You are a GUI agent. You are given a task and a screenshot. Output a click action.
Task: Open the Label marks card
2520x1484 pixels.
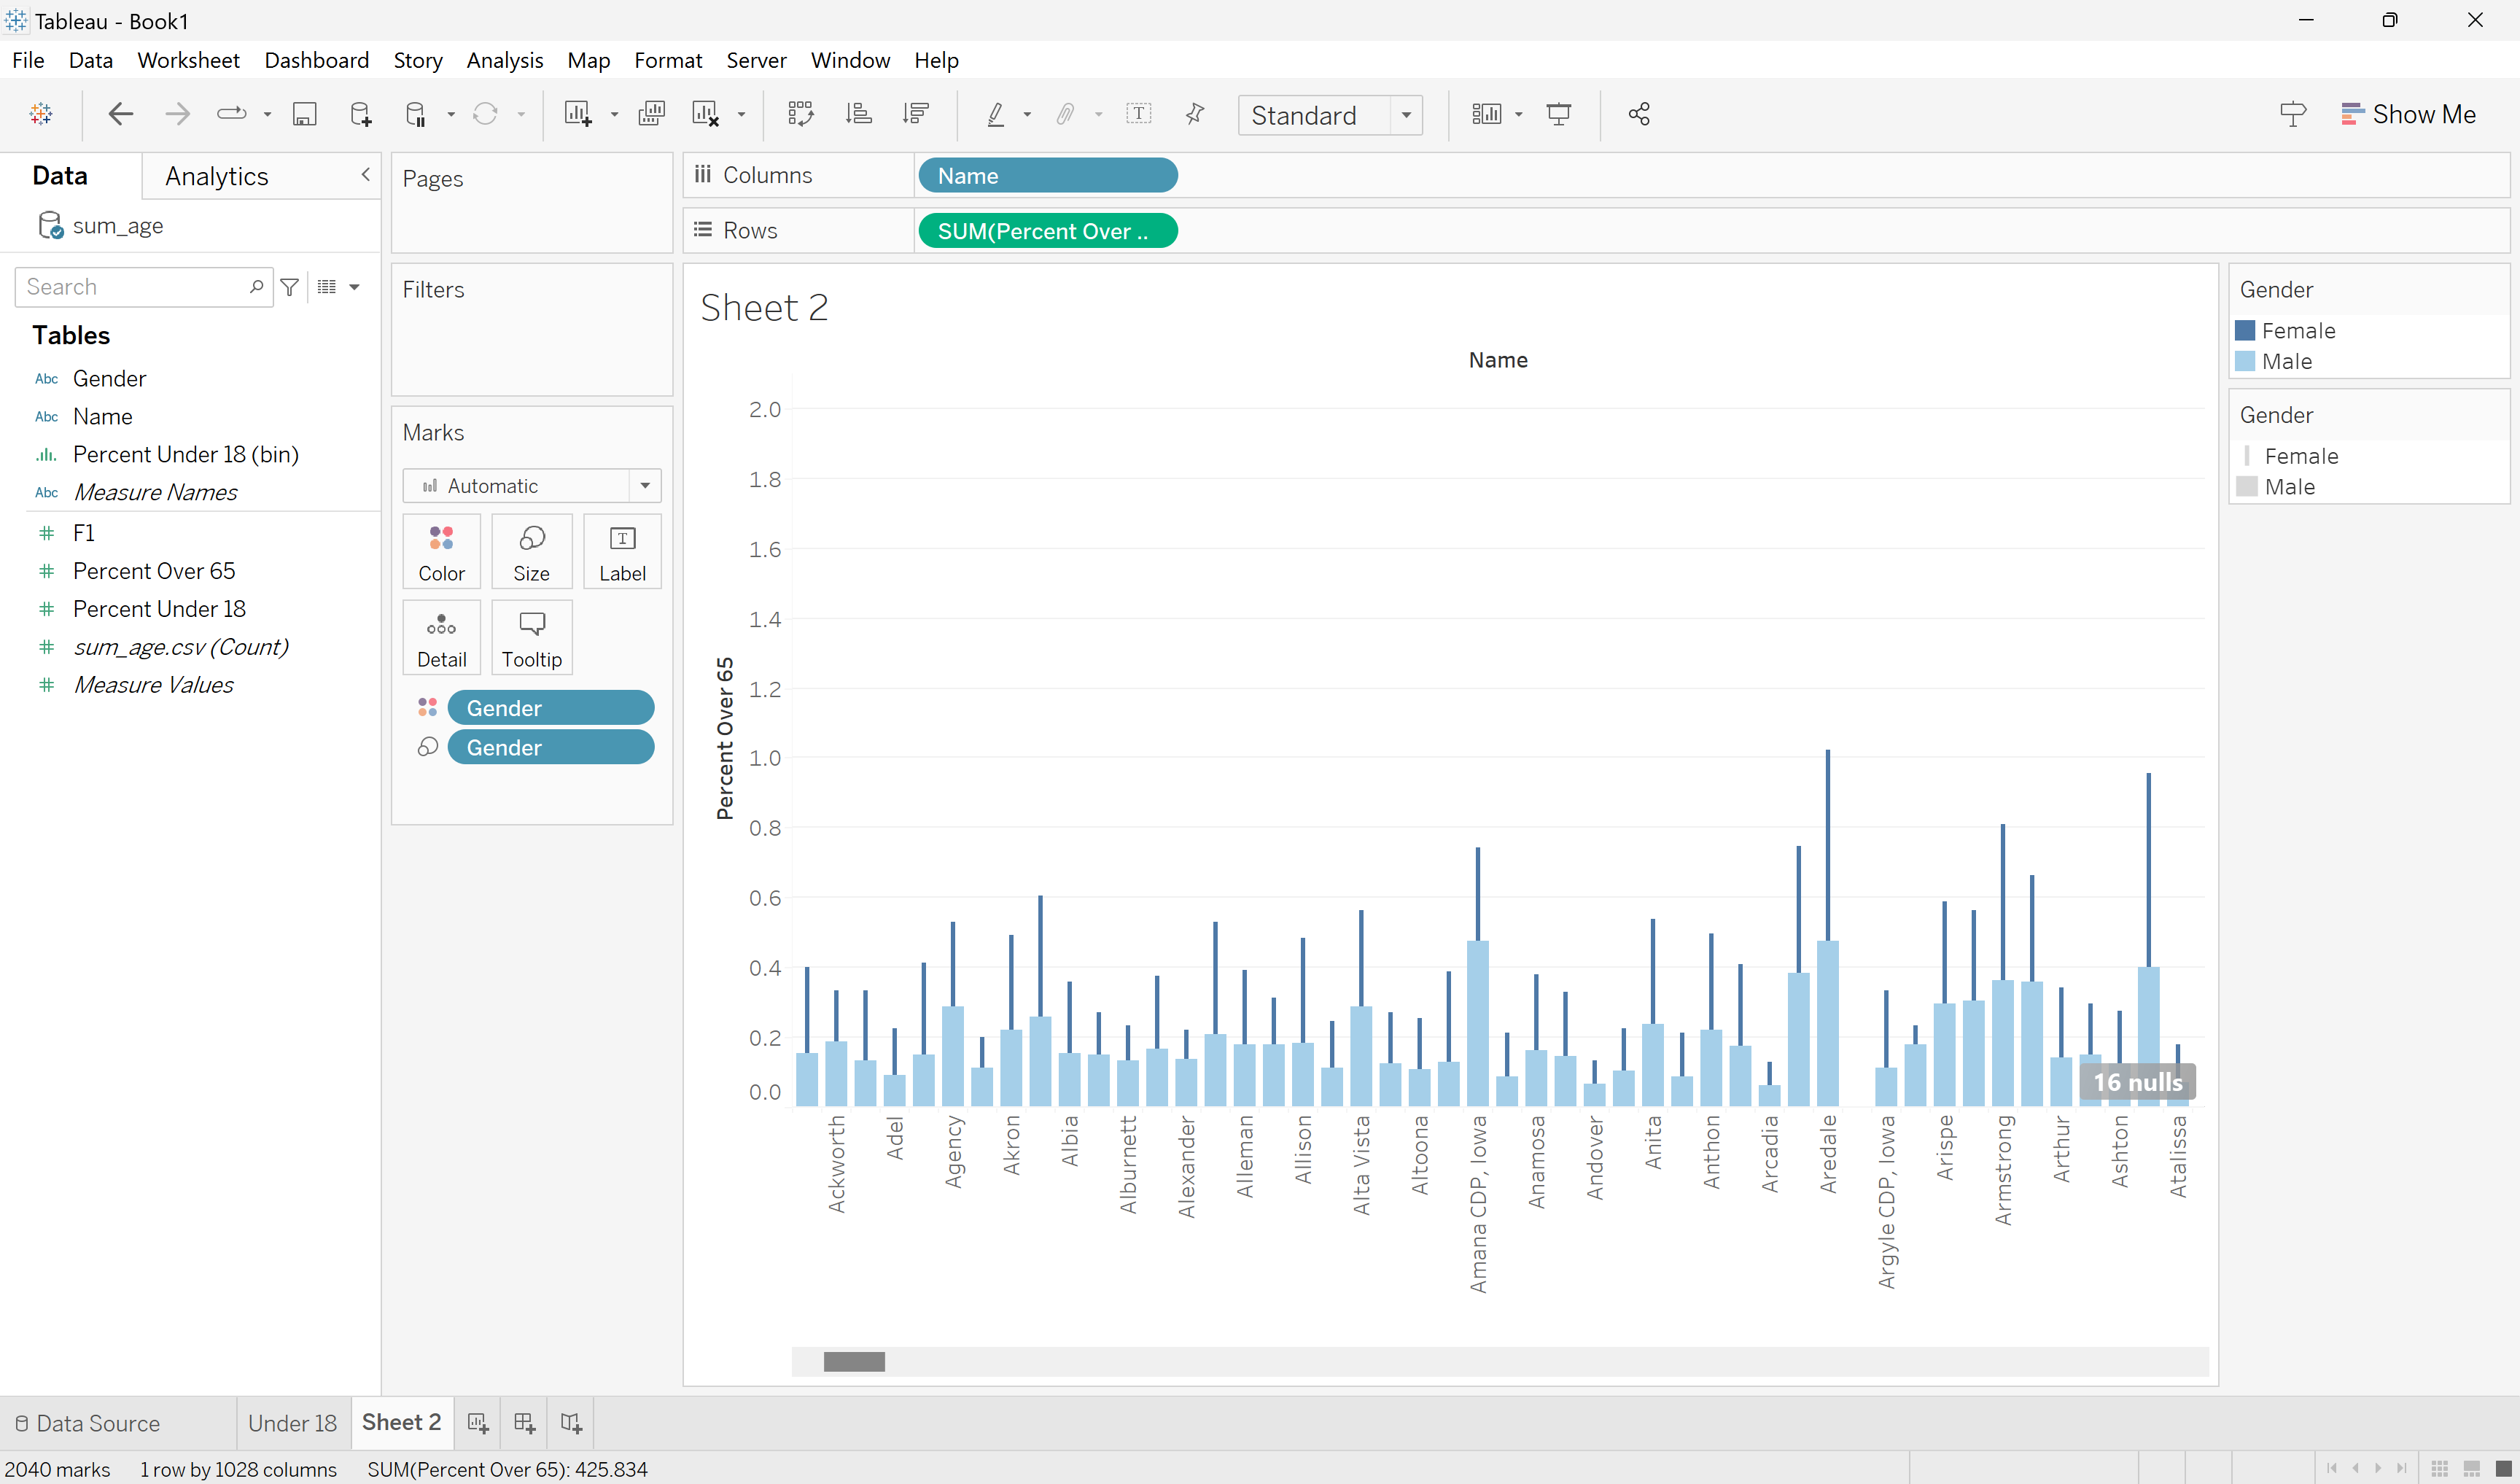622,552
